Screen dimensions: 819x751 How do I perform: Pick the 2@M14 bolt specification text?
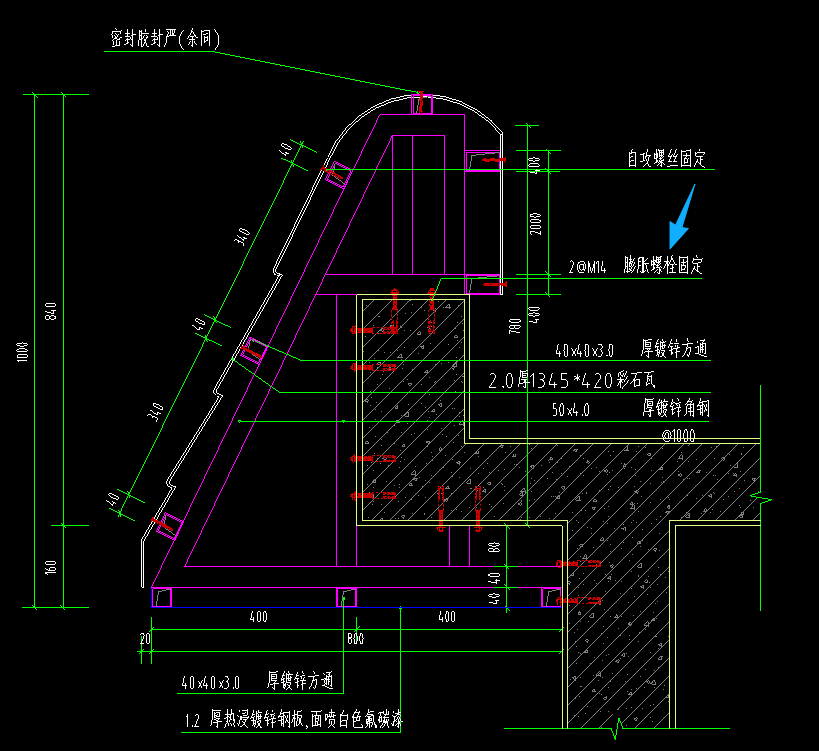point(588,268)
